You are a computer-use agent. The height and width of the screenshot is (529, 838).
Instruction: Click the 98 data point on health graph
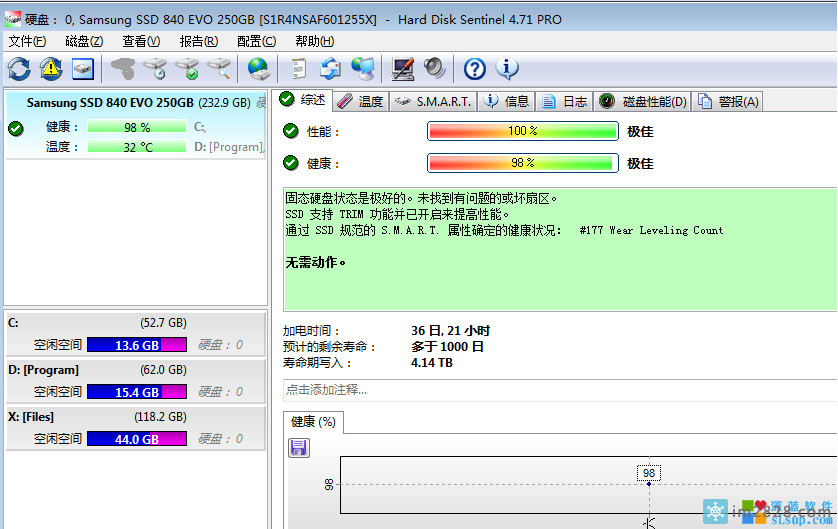click(649, 484)
